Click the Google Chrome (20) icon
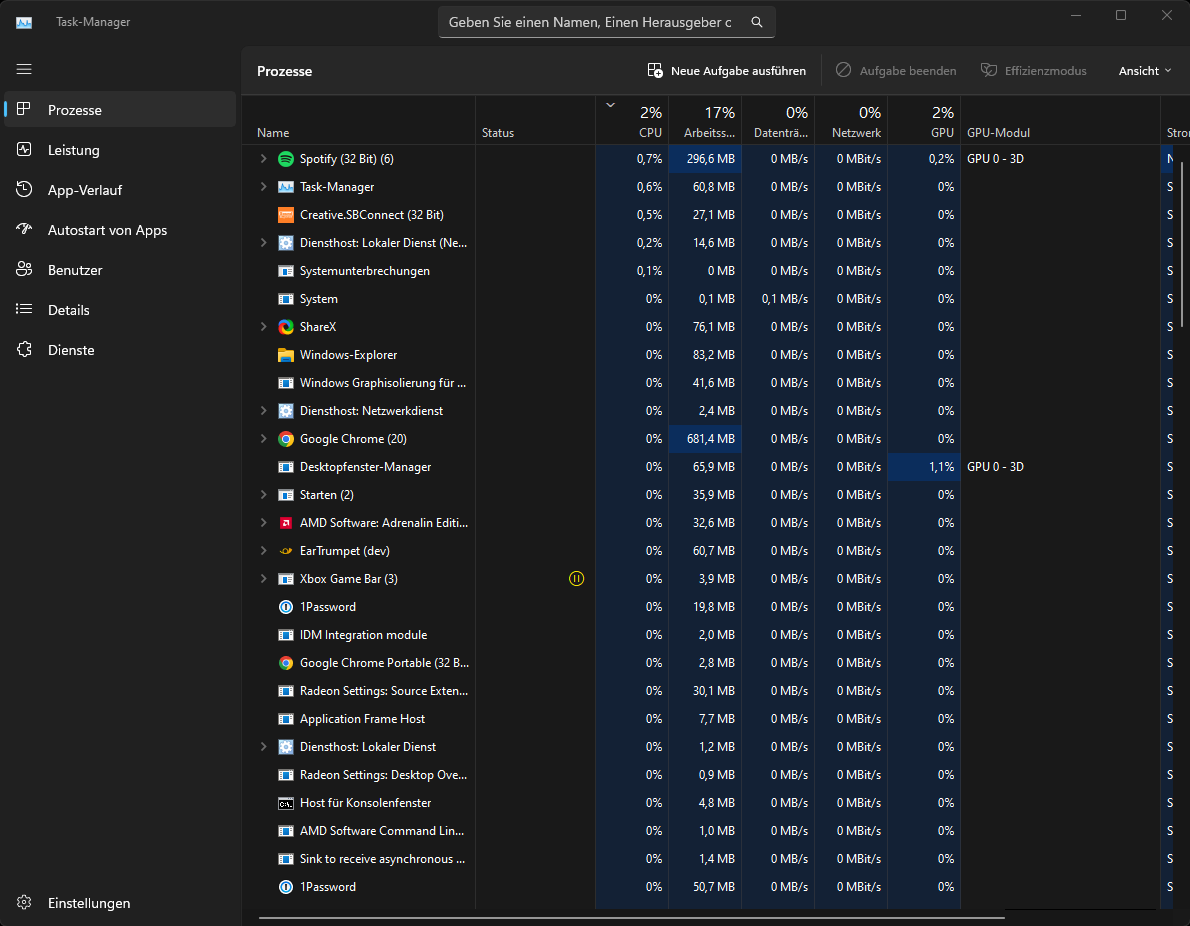 click(285, 439)
